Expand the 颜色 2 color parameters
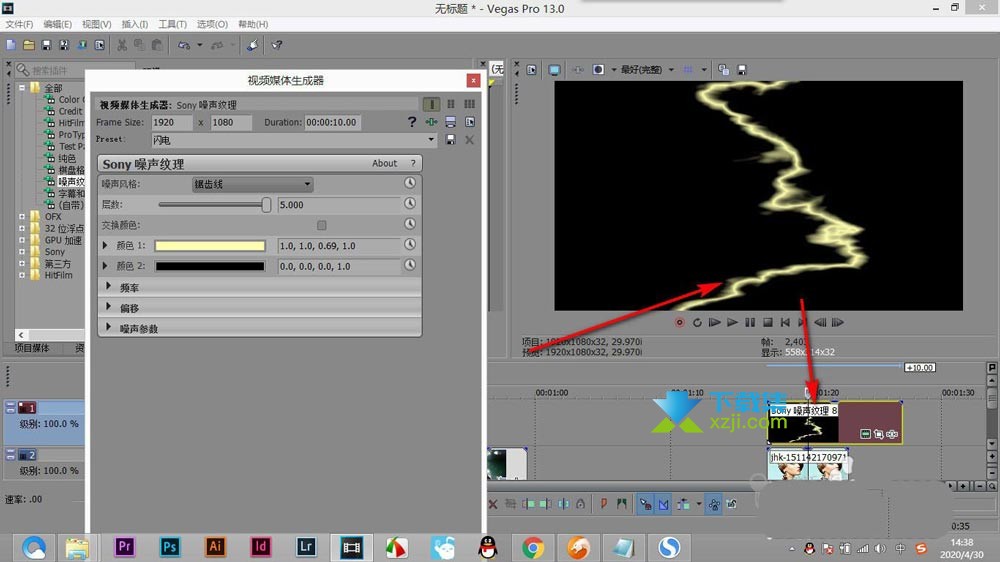The image size is (1000, 562). click(105, 265)
